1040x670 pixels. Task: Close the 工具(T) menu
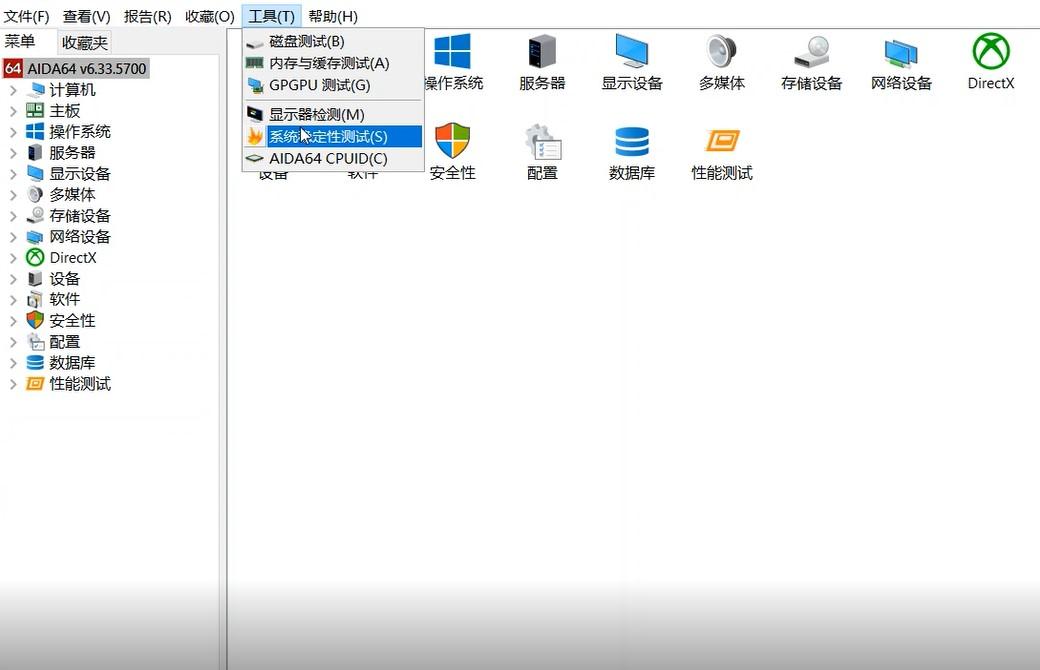pyautogui.click(x=271, y=16)
